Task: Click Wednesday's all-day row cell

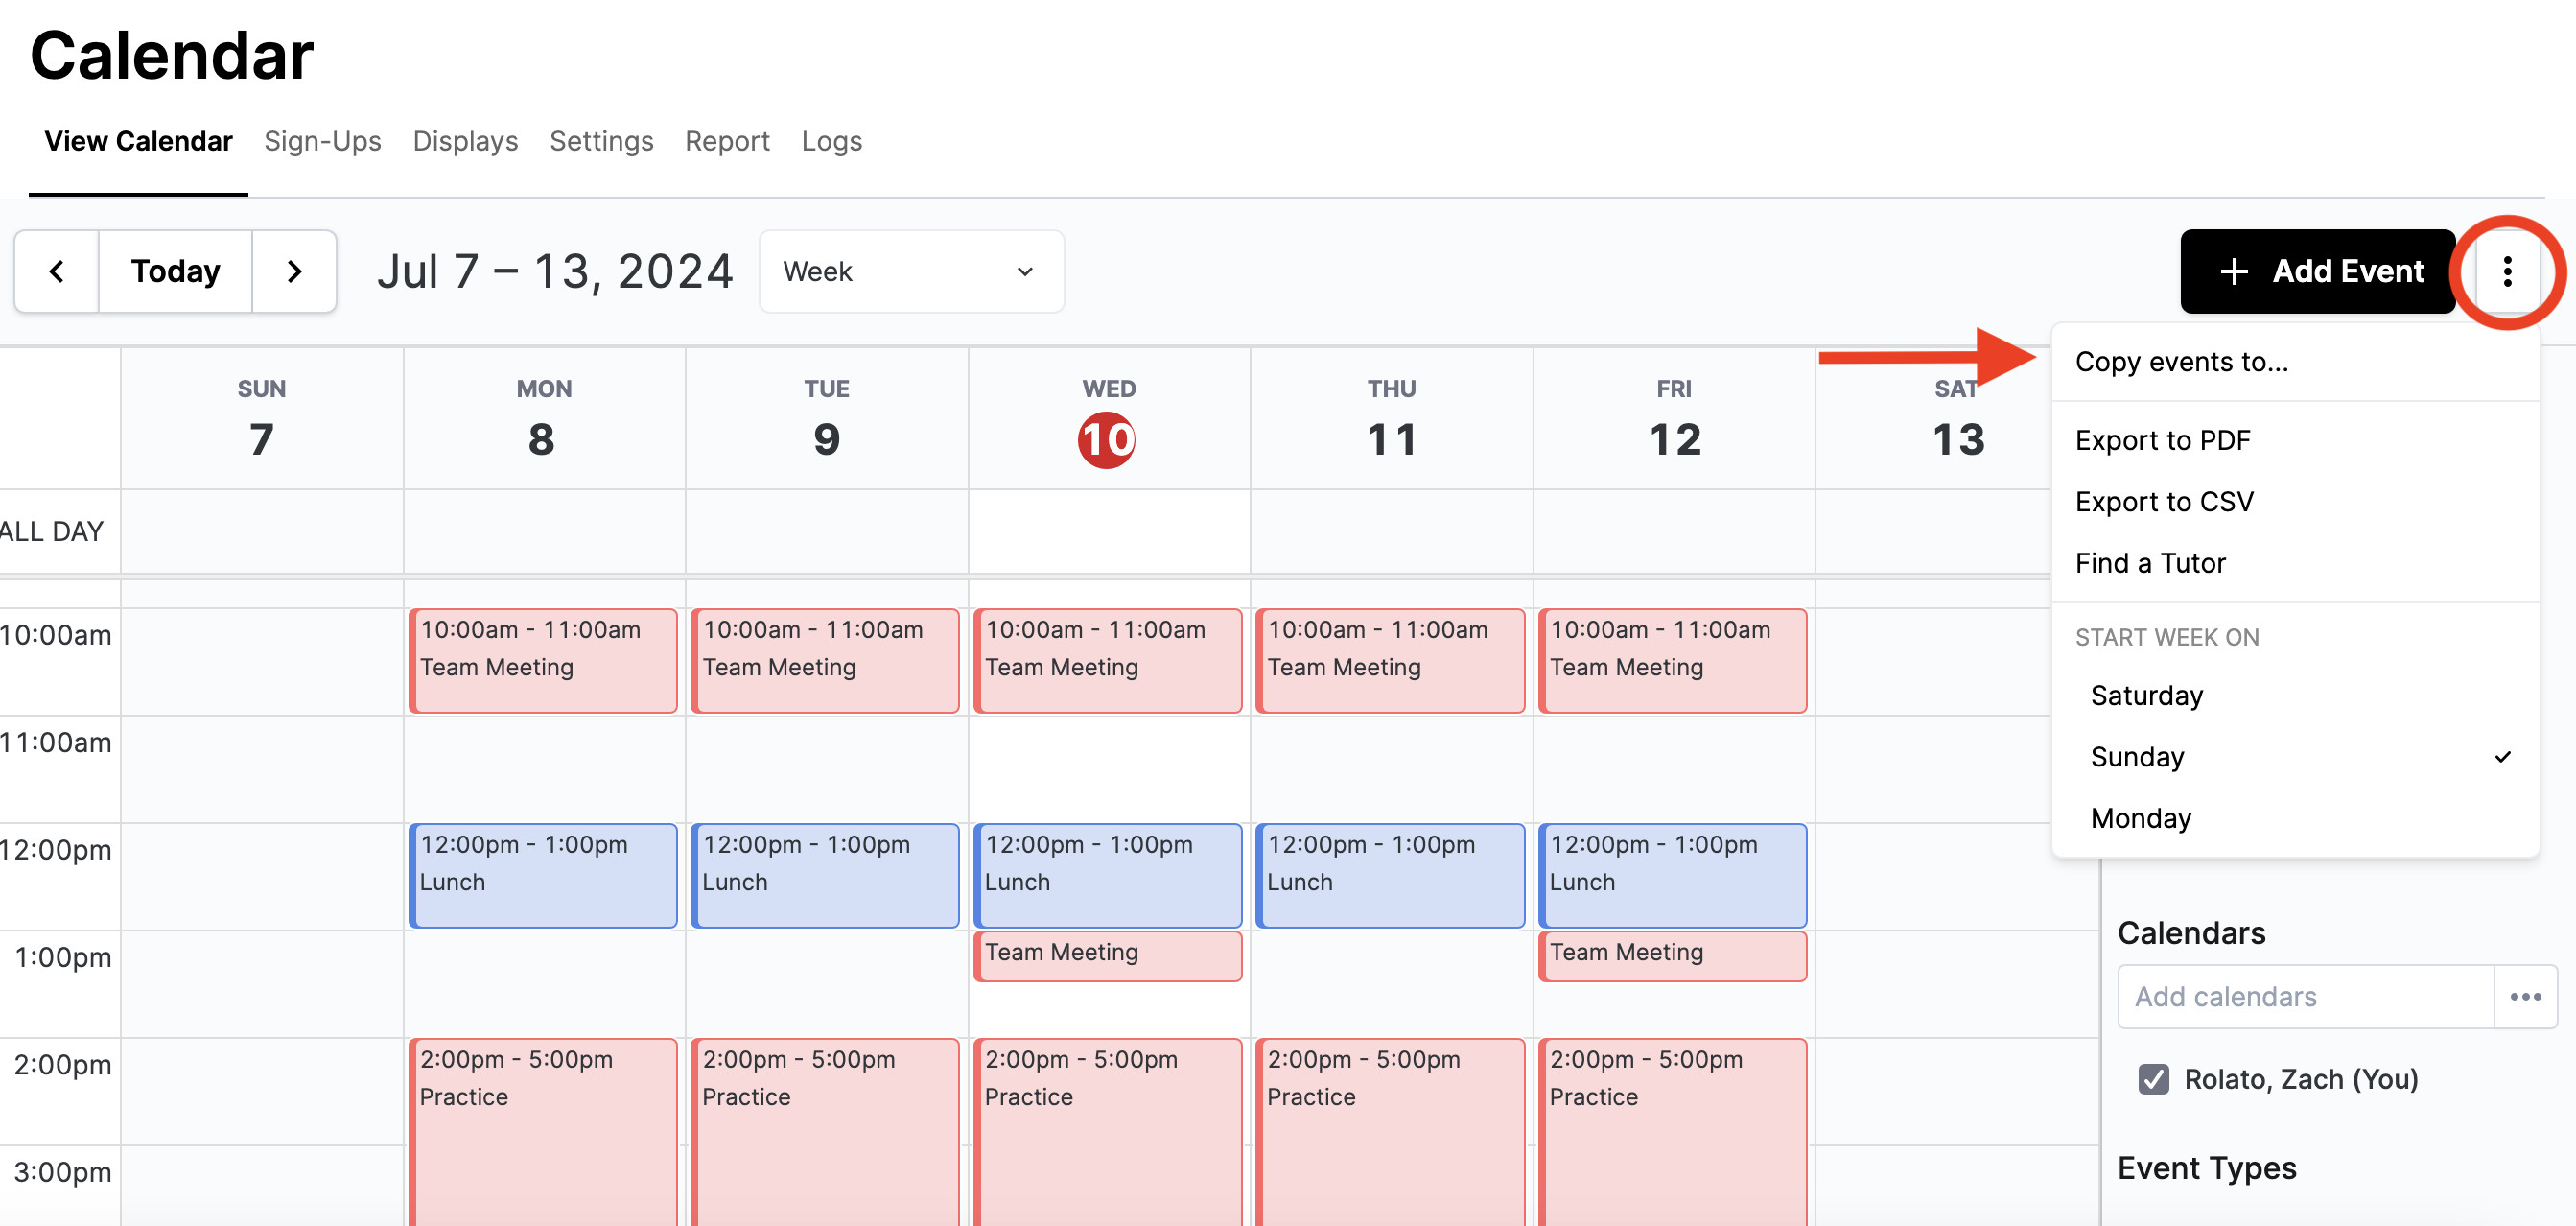Action: click(x=1109, y=531)
